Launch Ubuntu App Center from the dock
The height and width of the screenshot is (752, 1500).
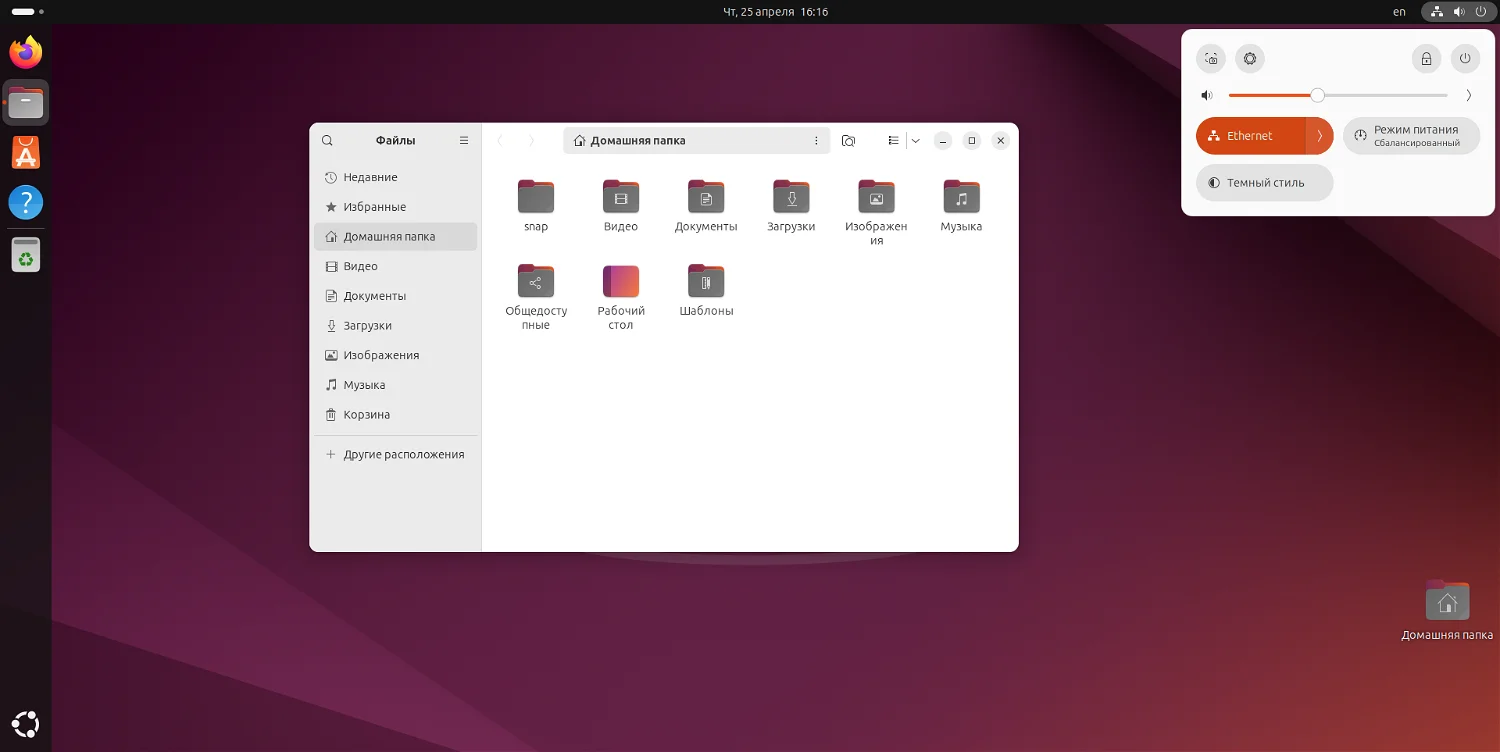point(26,153)
